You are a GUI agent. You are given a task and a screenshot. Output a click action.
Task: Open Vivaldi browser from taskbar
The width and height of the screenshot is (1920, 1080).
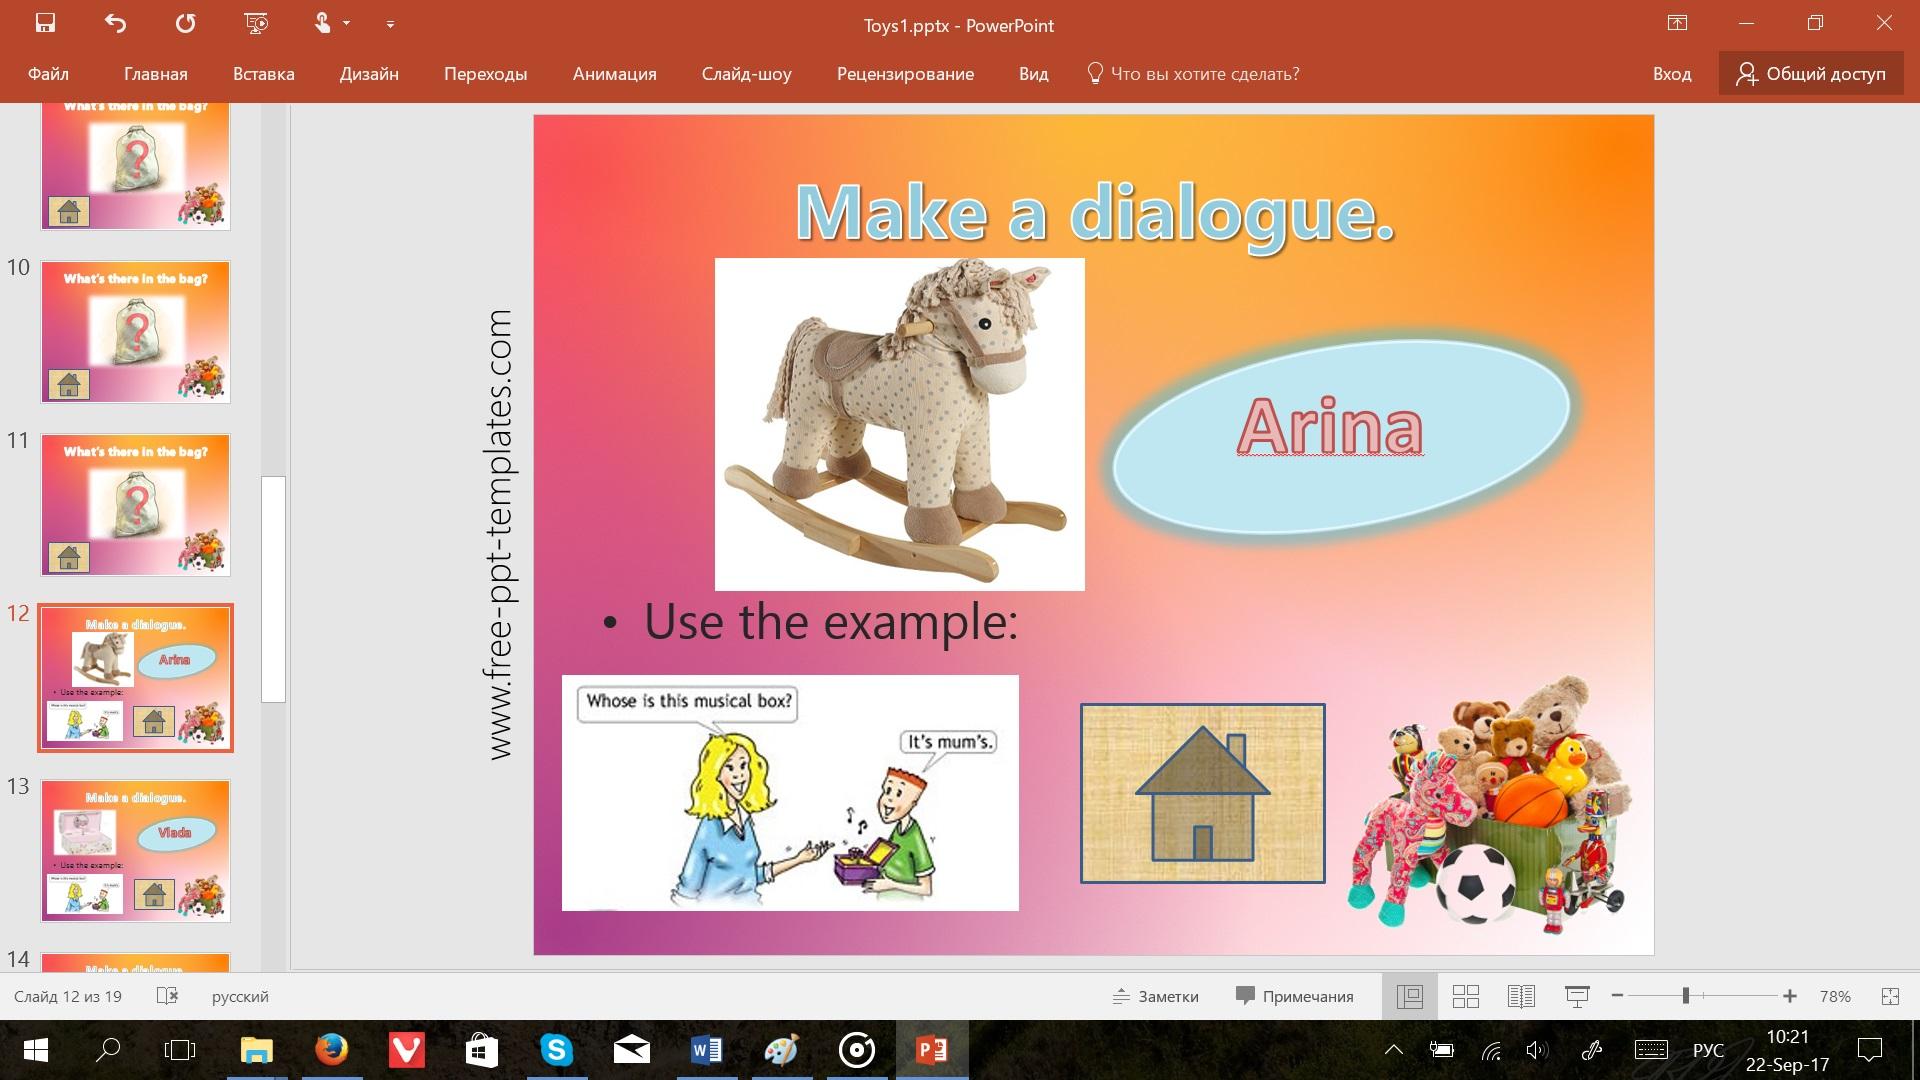click(407, 1050)
